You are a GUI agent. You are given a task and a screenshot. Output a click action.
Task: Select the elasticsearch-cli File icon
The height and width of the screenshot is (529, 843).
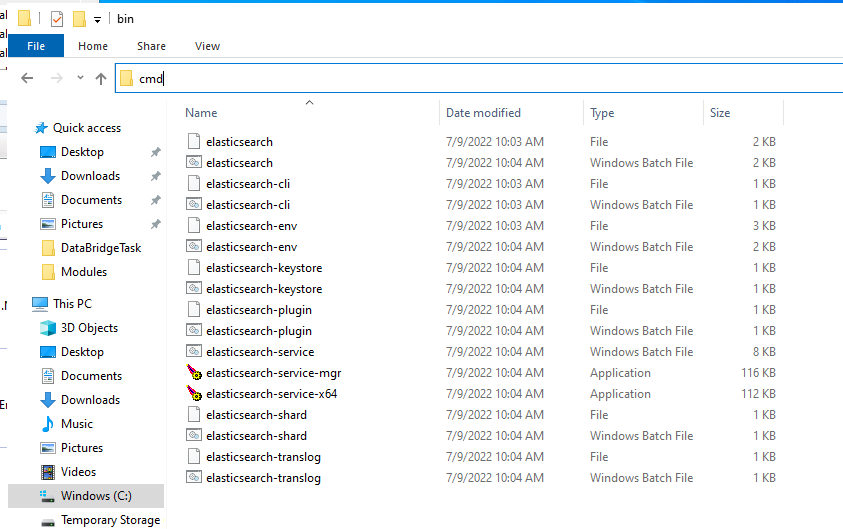[x=194, y=183]
